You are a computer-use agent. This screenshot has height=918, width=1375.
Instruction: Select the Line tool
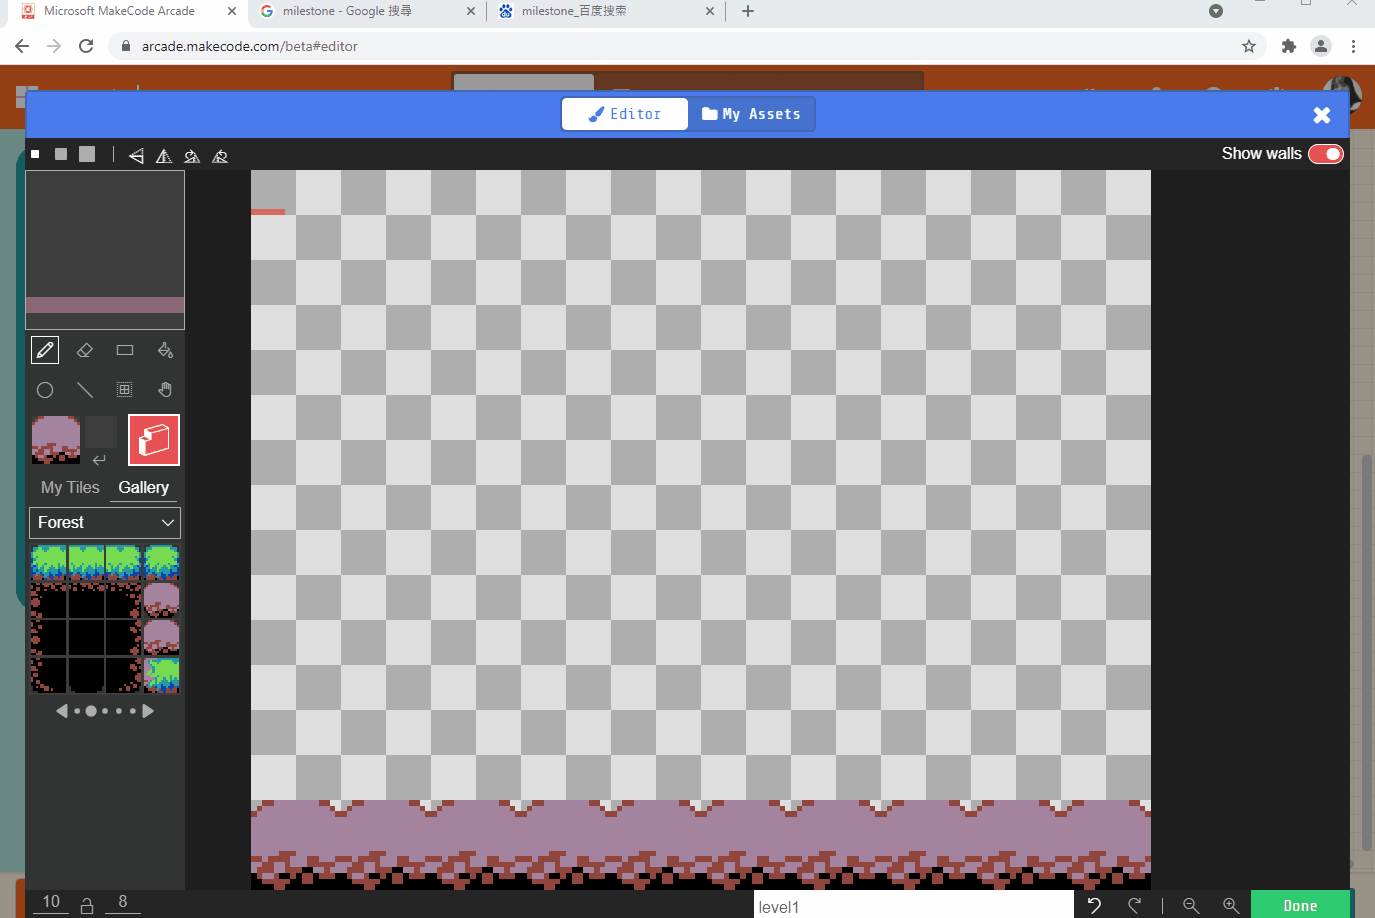tap(84, 390)
